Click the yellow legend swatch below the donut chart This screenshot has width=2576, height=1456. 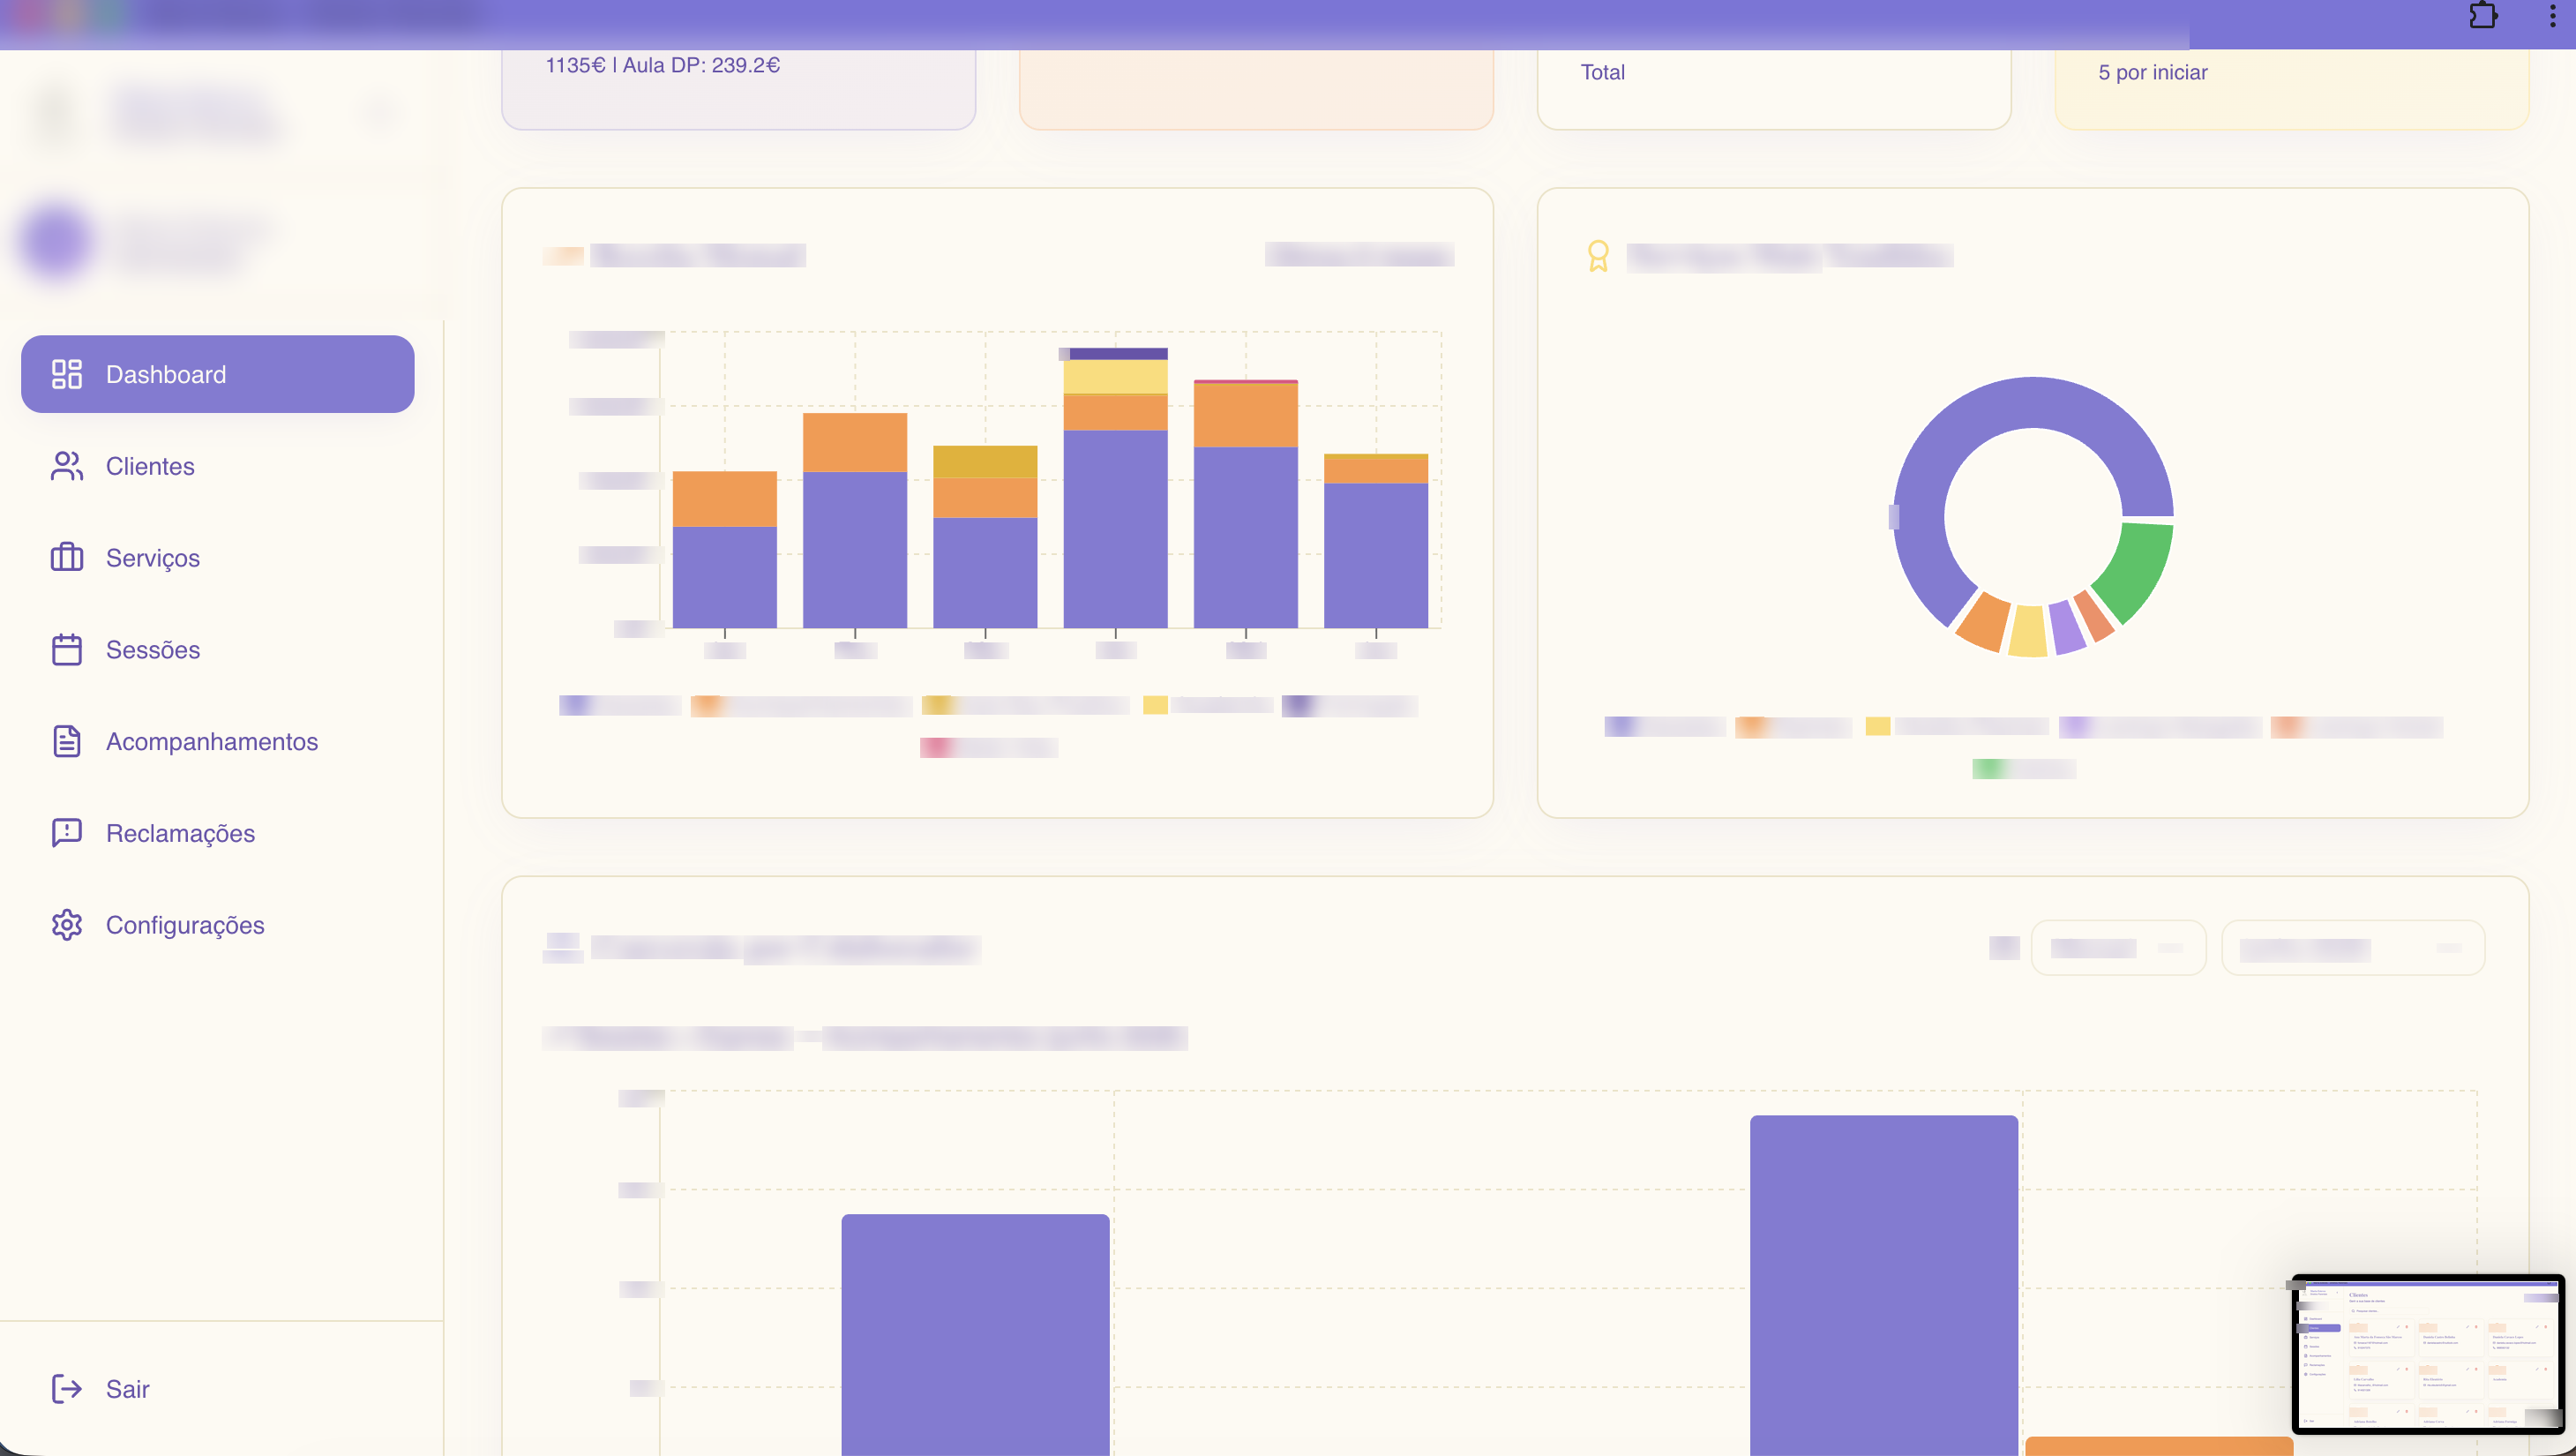click(x=1878, y=726)
